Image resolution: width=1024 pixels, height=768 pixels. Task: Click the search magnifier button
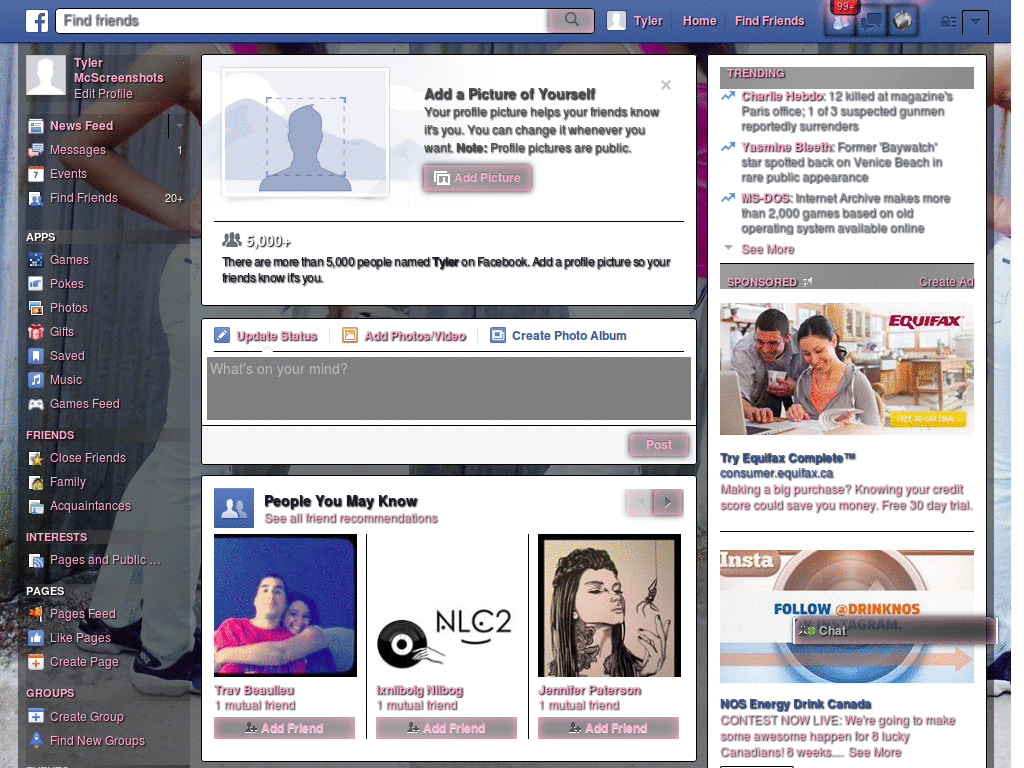(571, 20)
